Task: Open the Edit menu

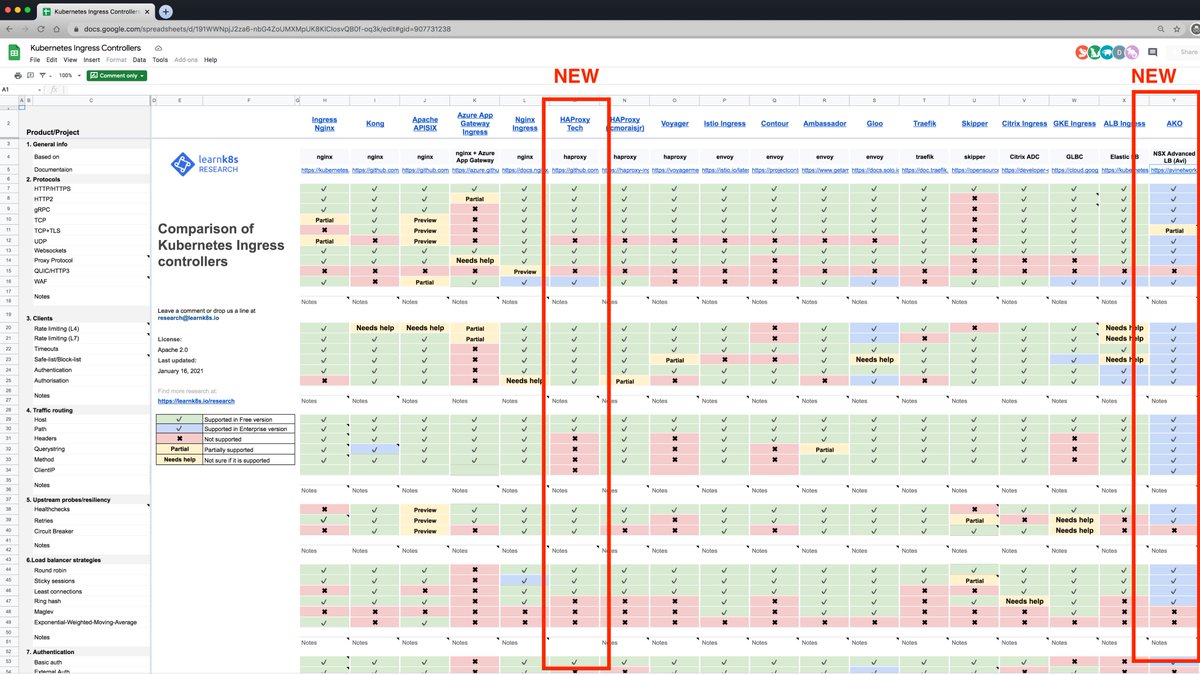Action: (x=52, y=60)
